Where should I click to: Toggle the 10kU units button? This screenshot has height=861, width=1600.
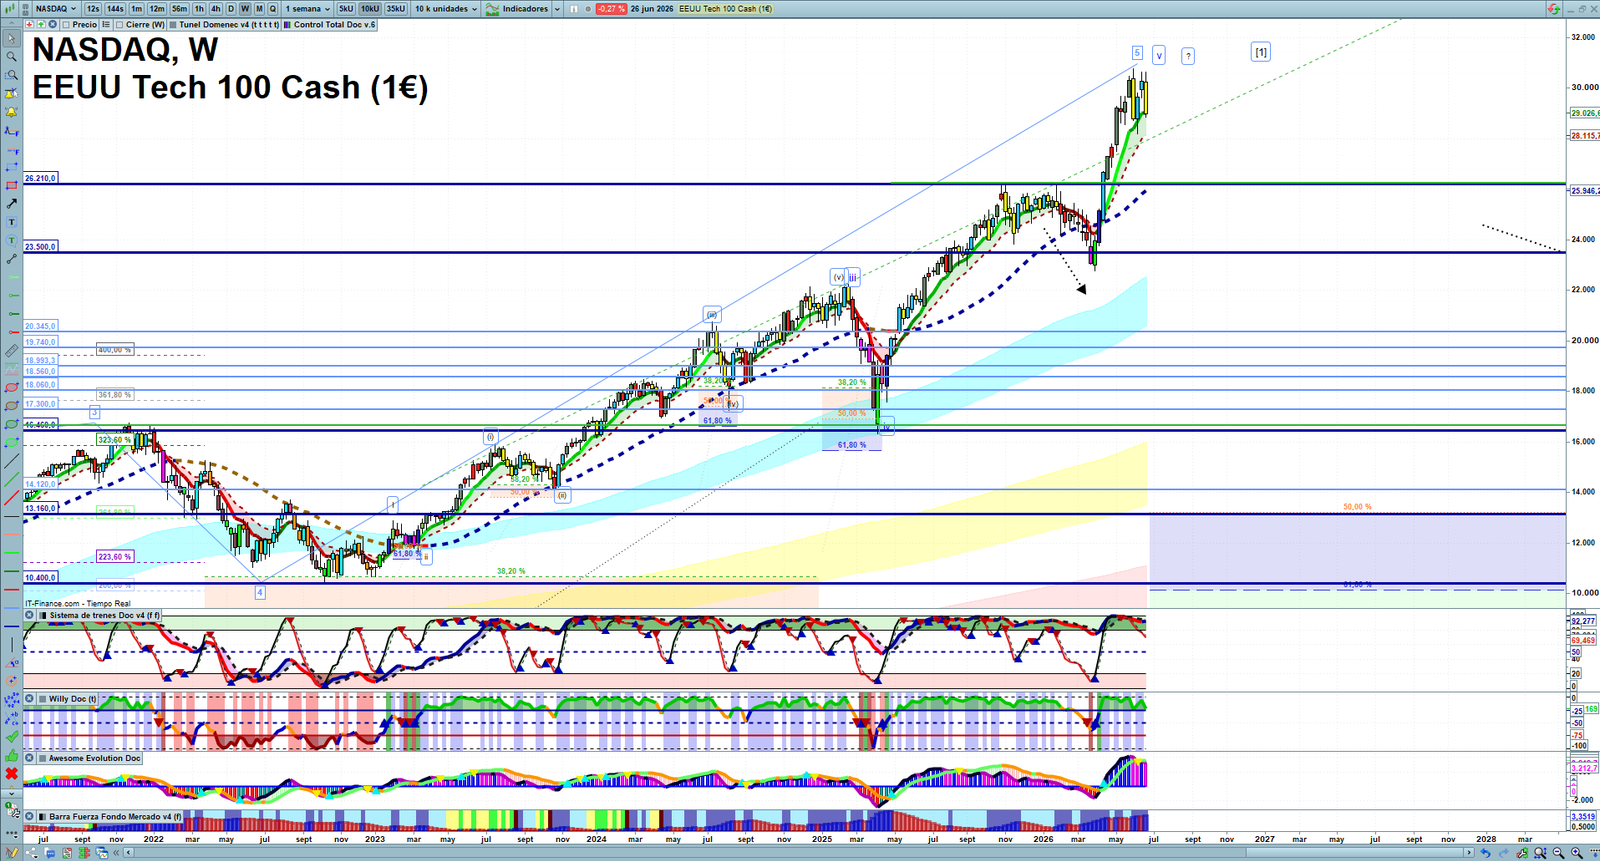pyautogui.click(x=370, y=9)
